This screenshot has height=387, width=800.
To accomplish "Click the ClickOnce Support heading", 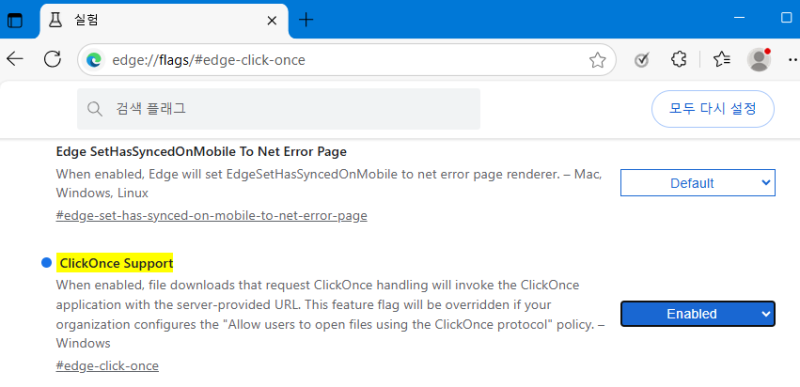I will pyautogui.click(x=116, y=264).
